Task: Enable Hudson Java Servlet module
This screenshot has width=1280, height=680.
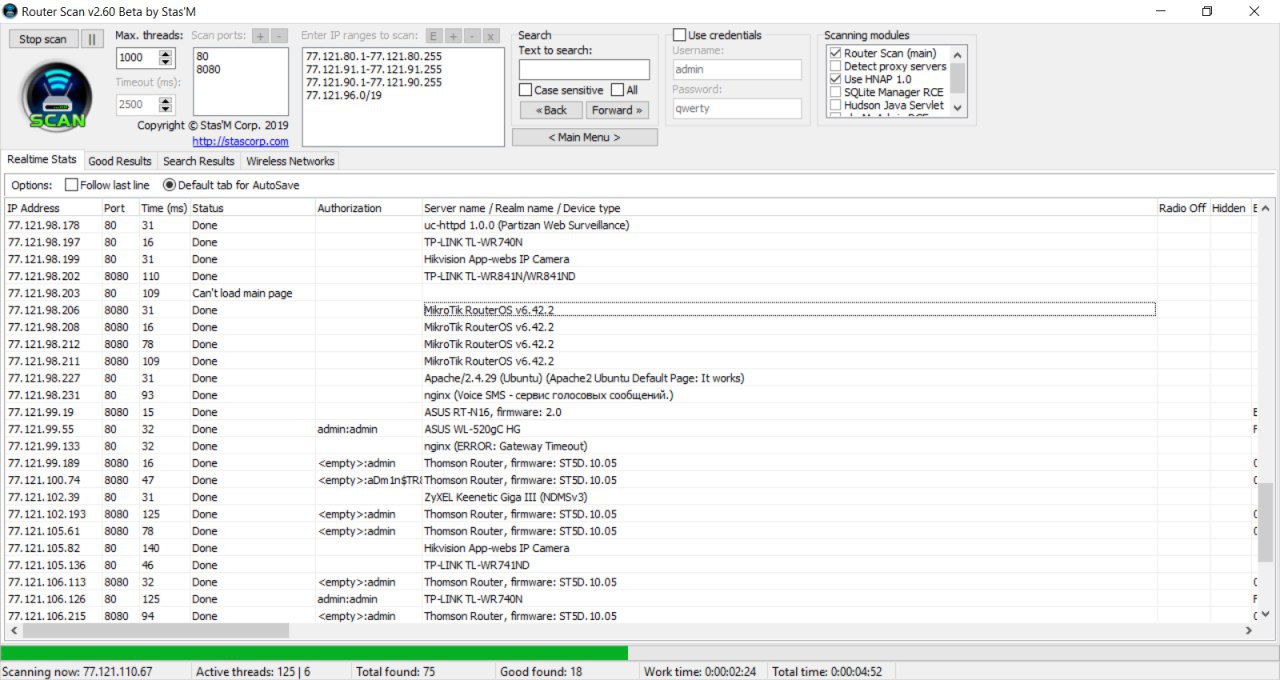Action: point(835,105)
